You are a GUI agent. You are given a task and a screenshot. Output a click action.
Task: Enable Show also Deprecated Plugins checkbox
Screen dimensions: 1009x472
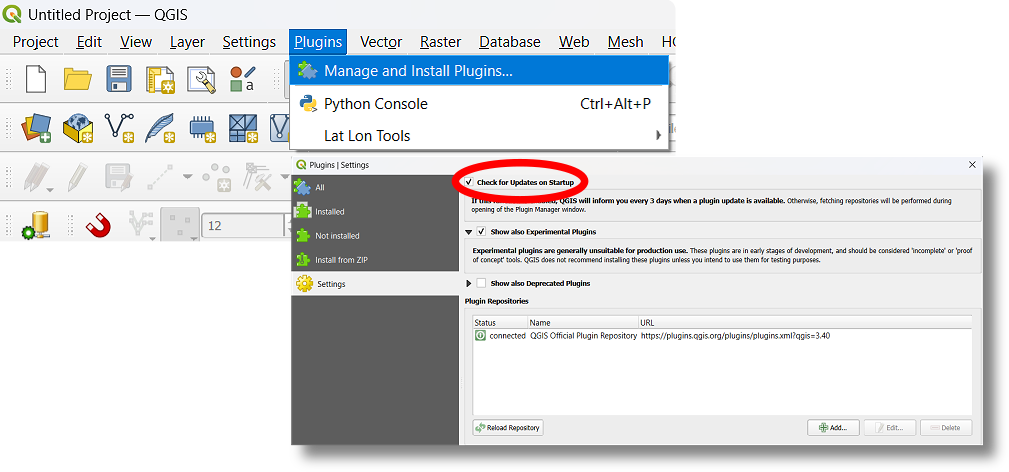point(481,283)
